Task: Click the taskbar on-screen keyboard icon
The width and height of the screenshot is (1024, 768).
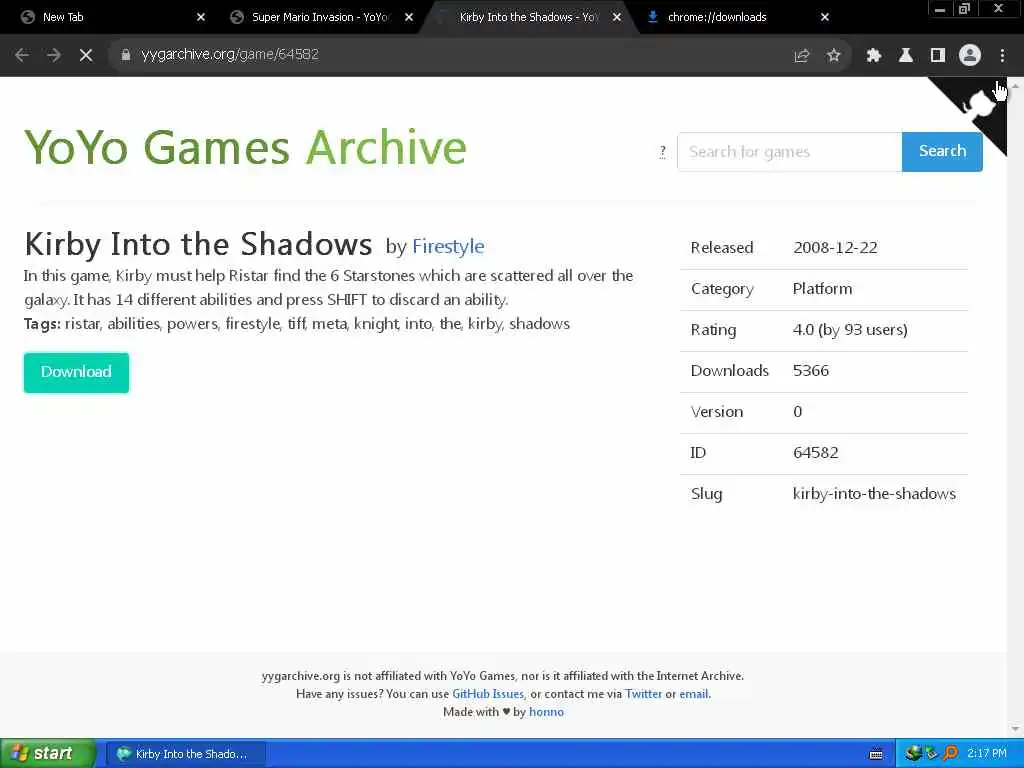Action: point(876,754)
